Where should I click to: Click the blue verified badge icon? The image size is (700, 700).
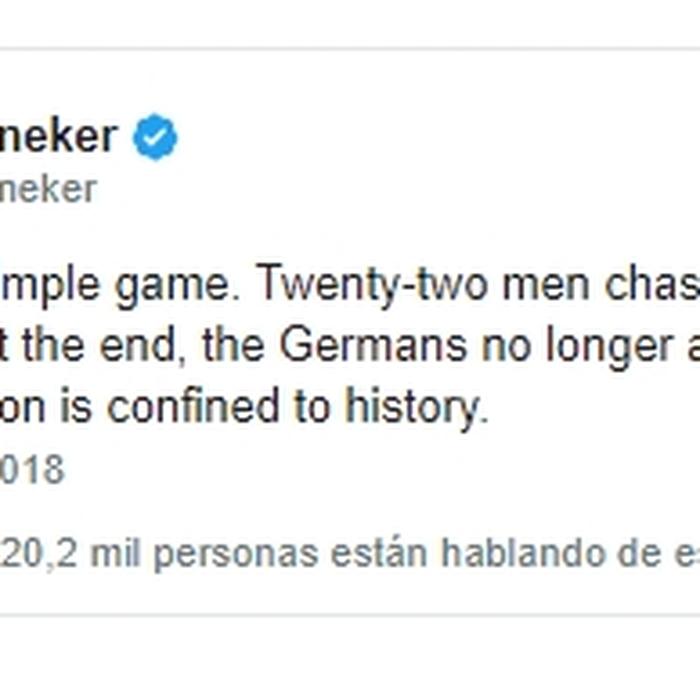point(155,137)
